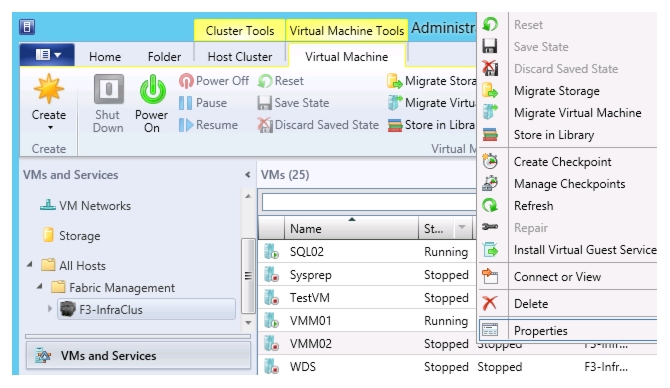Click Power Off in the ribbon
The width and height of the screenshot is (670, 388).
coord(214,81)
